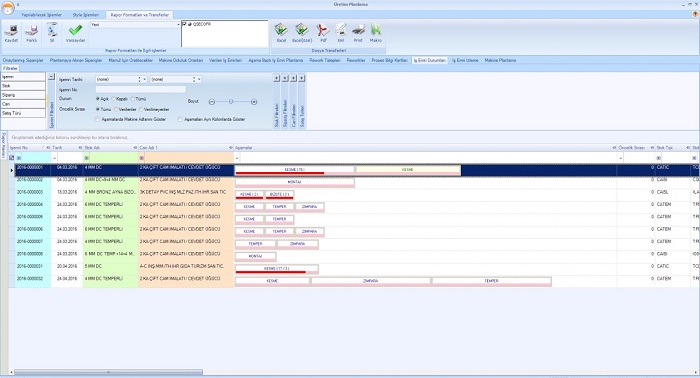Select the İşemri filter category
This screenshot has height=378, width=700.
click(x=23, y=77)
